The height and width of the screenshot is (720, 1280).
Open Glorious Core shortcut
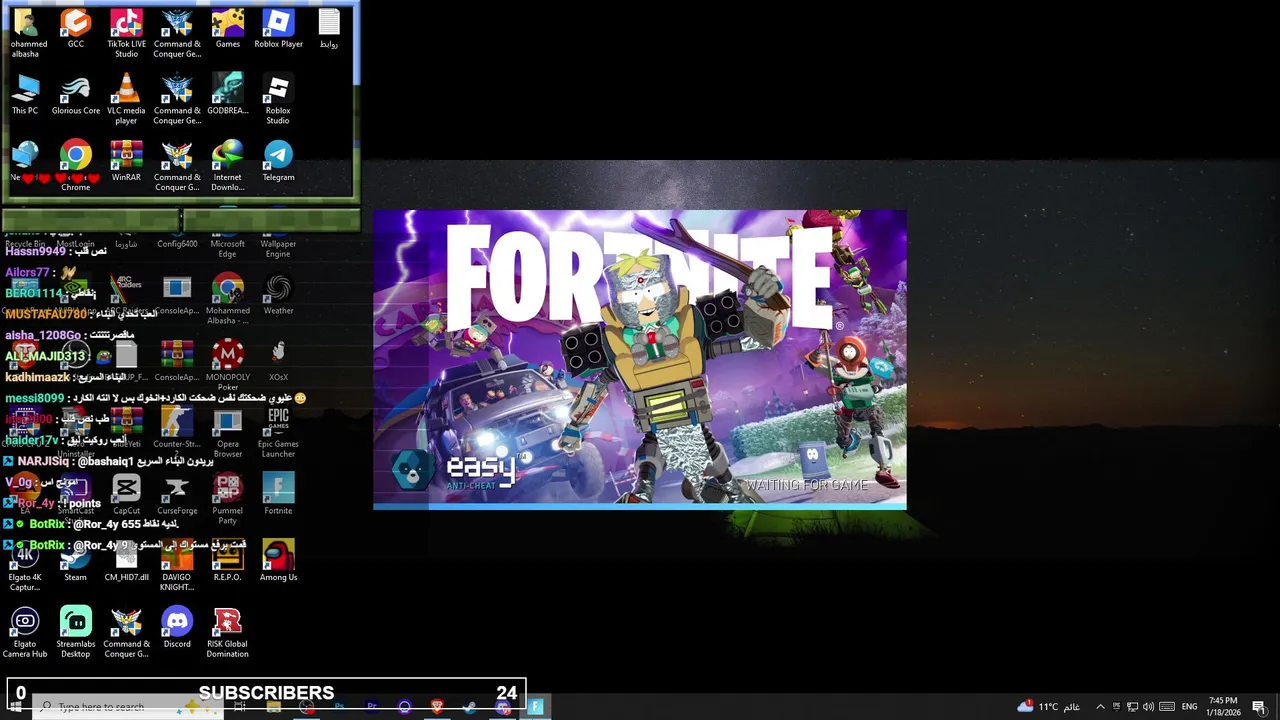(x=75, y=96)
